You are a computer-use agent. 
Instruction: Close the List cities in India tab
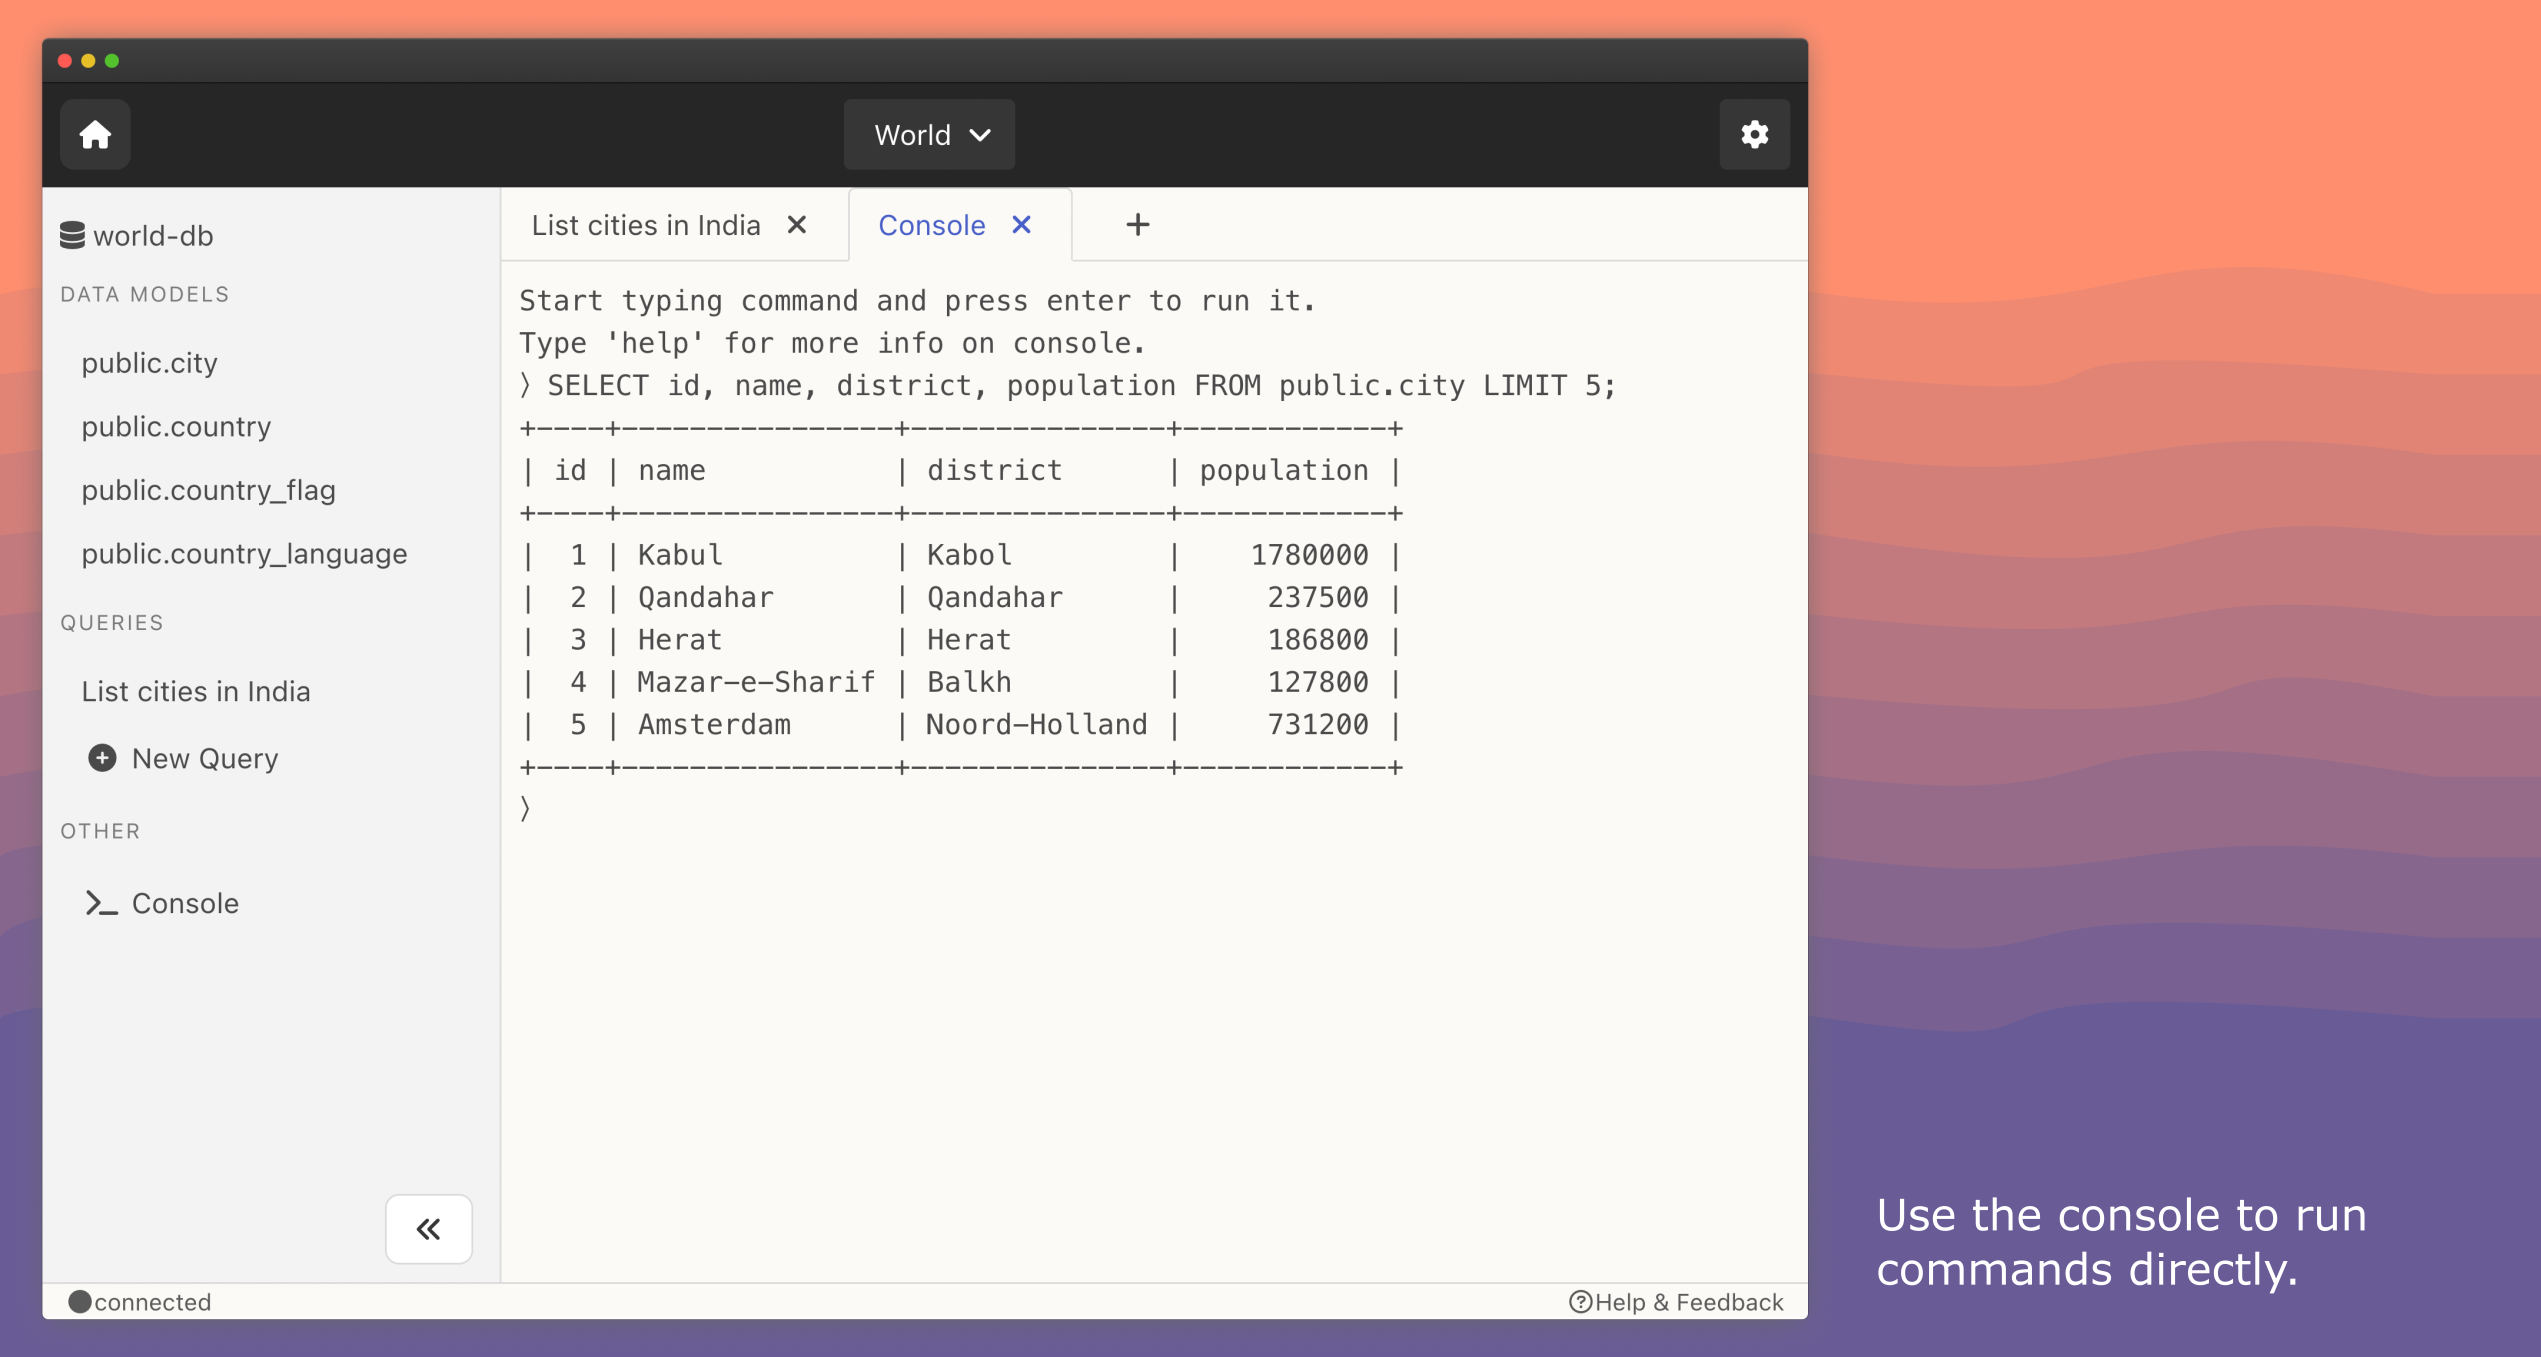[797, 225]
